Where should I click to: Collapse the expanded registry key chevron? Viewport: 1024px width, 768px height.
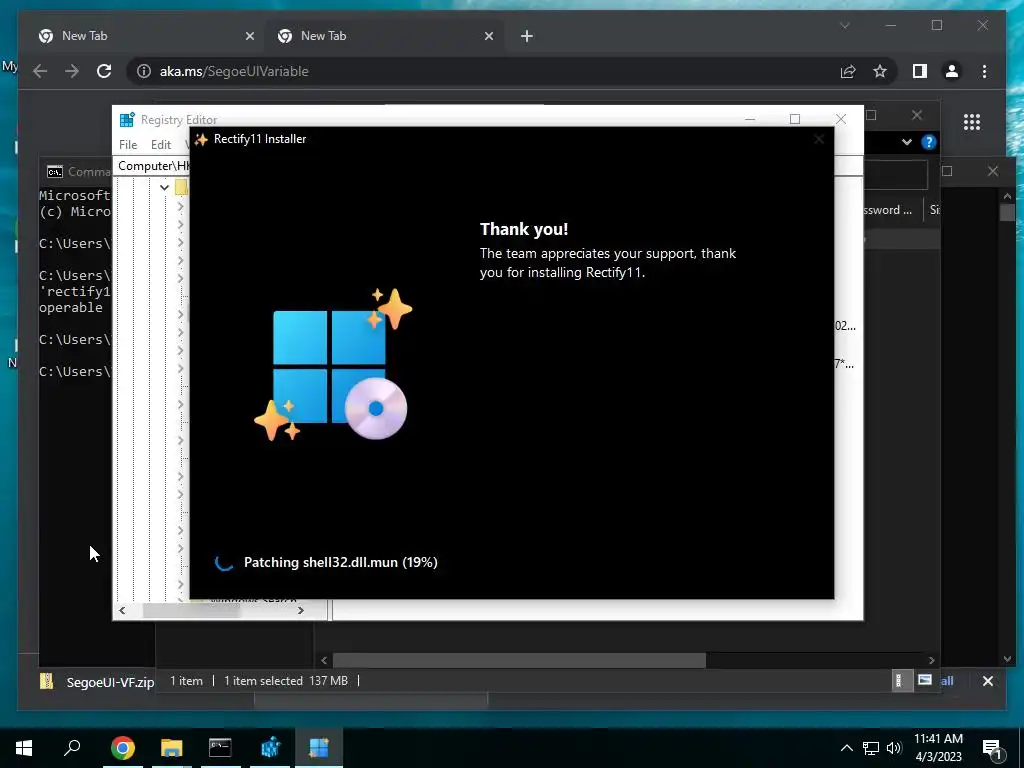click(x=164, y=187)
